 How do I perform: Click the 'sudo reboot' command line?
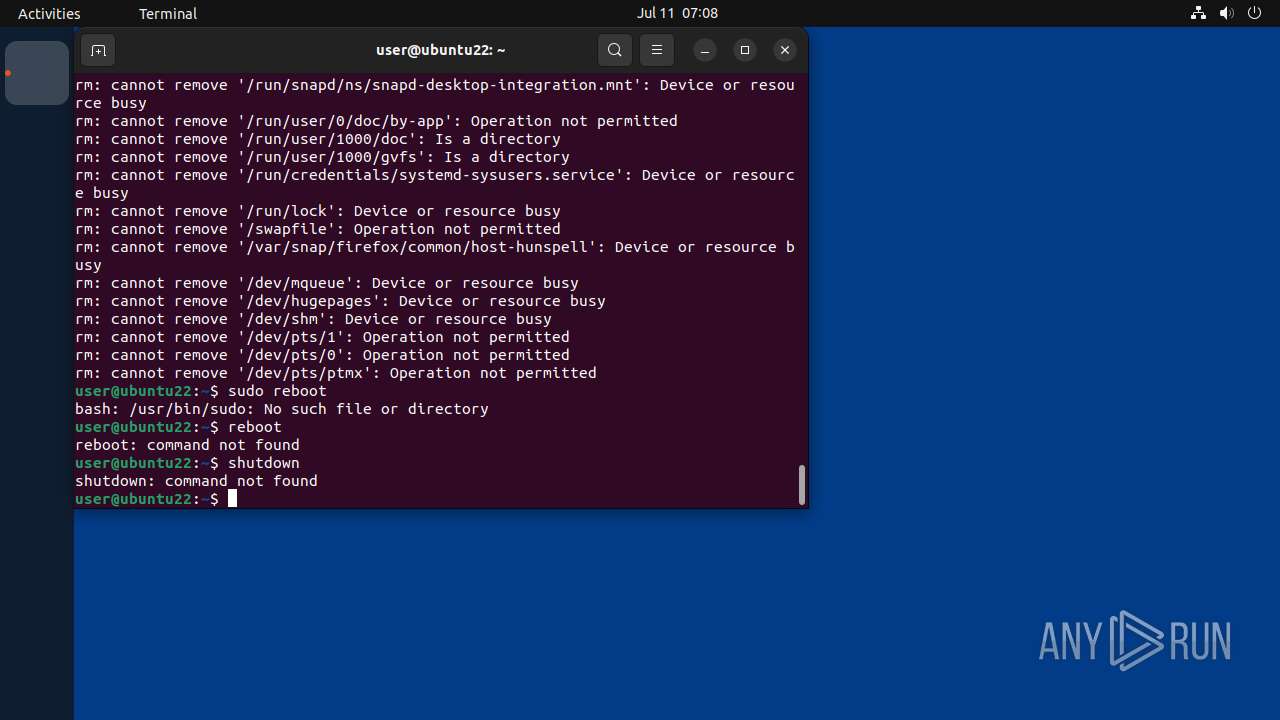point(201,391)
